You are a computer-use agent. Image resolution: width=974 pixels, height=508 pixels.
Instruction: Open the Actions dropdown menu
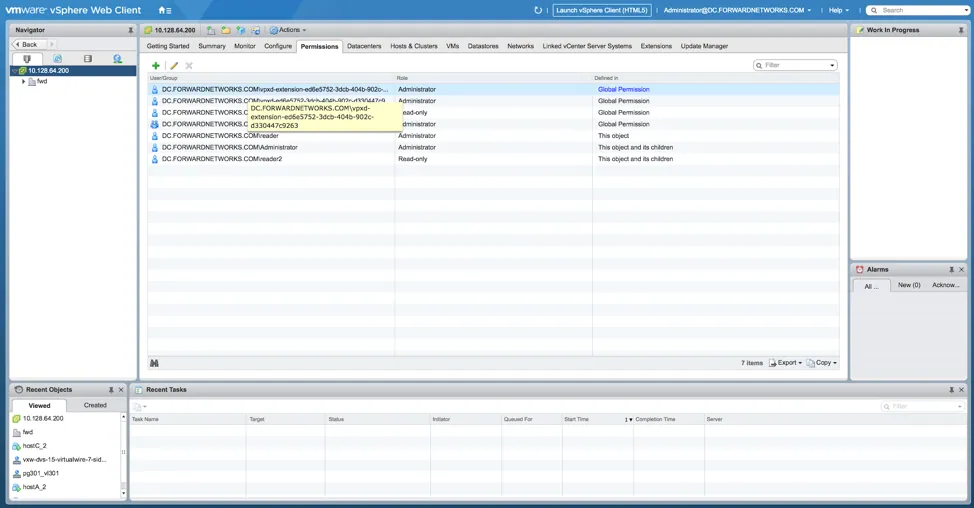tap(288, 30)
